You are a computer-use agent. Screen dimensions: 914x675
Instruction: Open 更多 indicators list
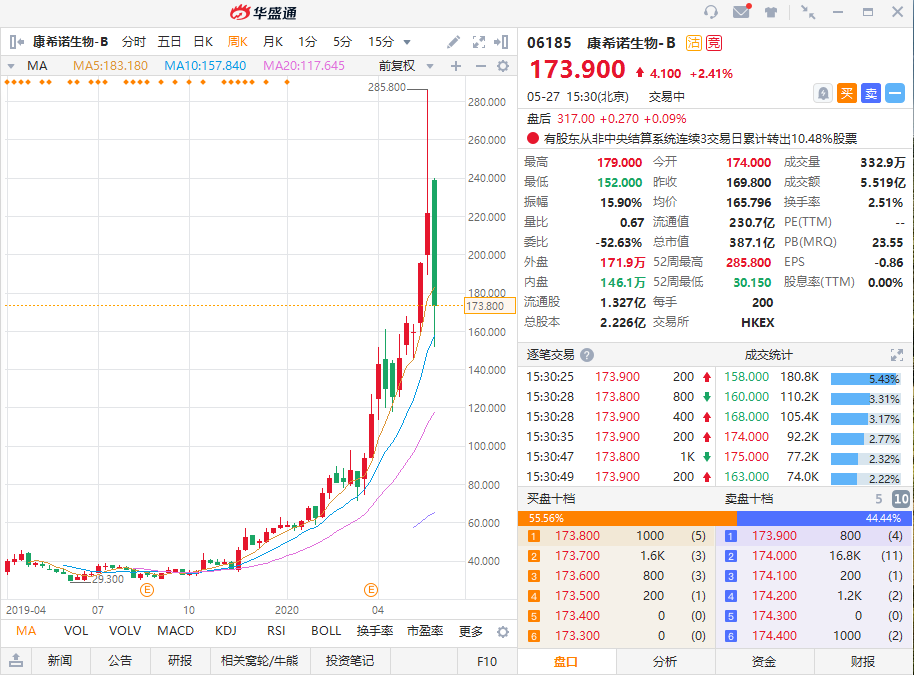(x=471, y=631)
